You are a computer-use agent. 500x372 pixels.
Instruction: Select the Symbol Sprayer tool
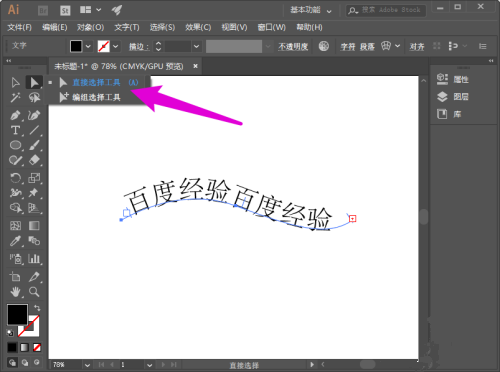[15, 259]
